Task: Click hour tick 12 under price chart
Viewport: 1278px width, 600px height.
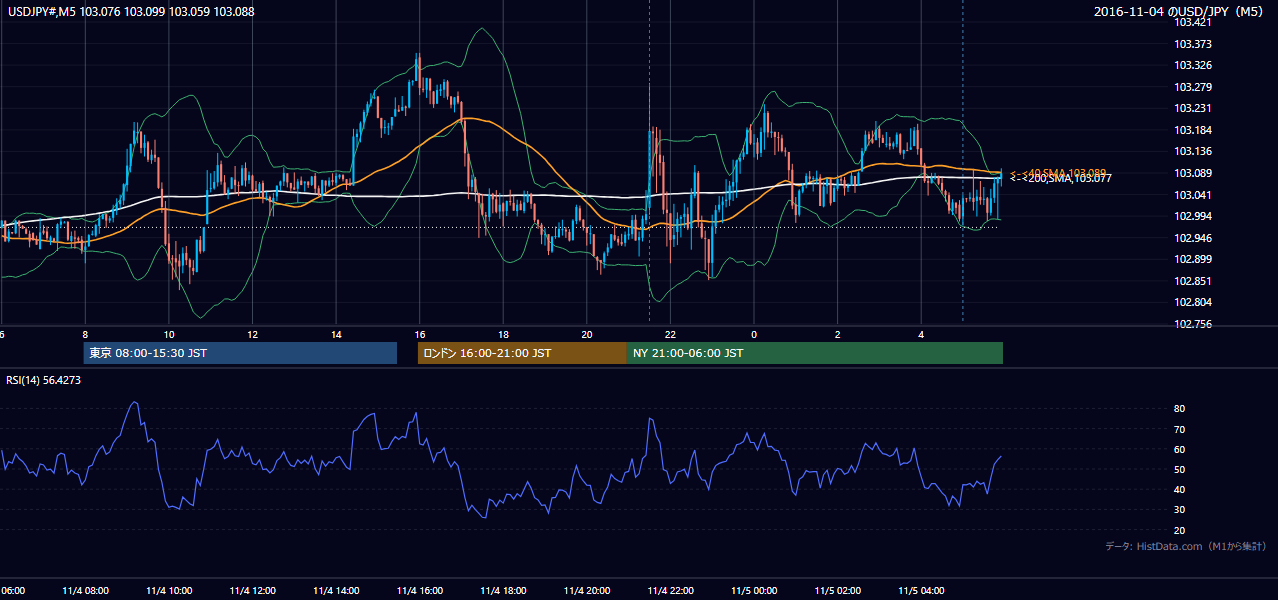Action: point(252,335)
